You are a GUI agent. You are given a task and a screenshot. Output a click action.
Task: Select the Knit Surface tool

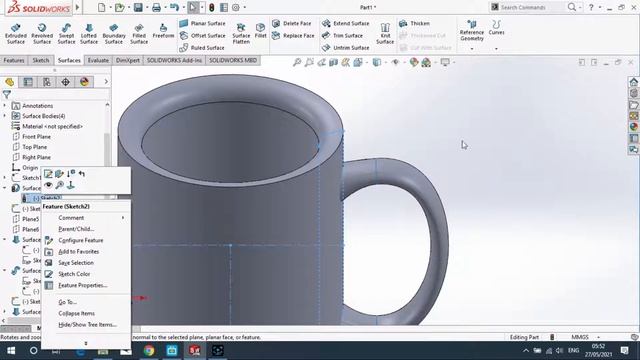point(385,33)
